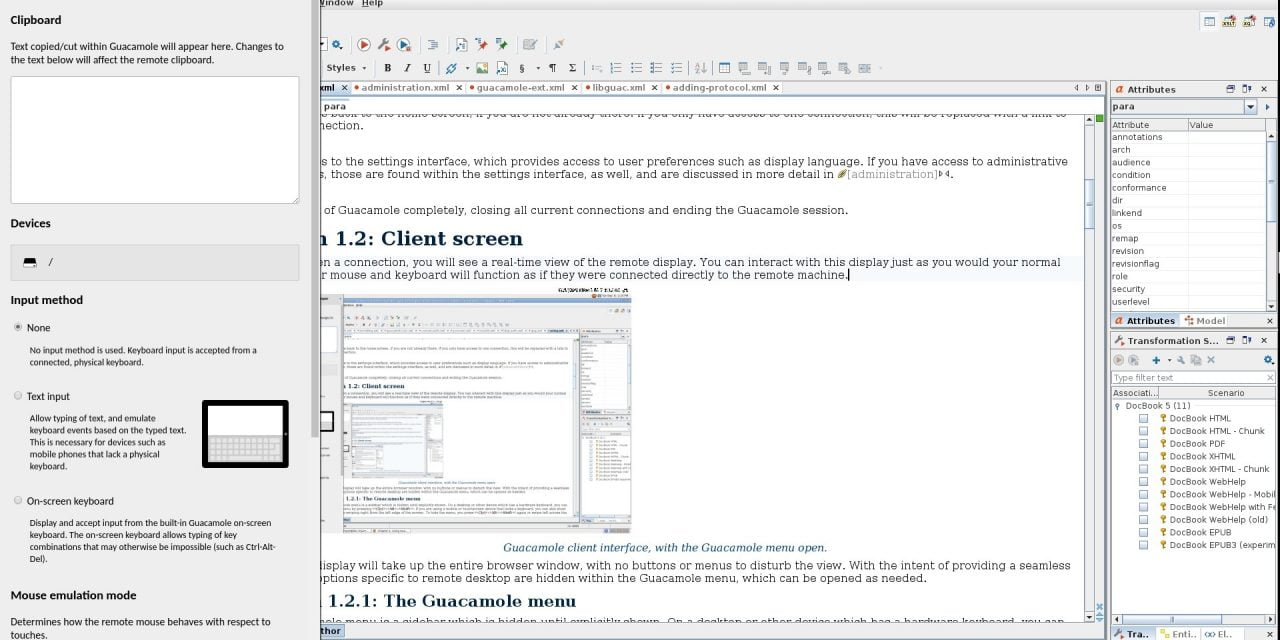
Task: Click the italic formatting icon
Action: tap(407, 68)
